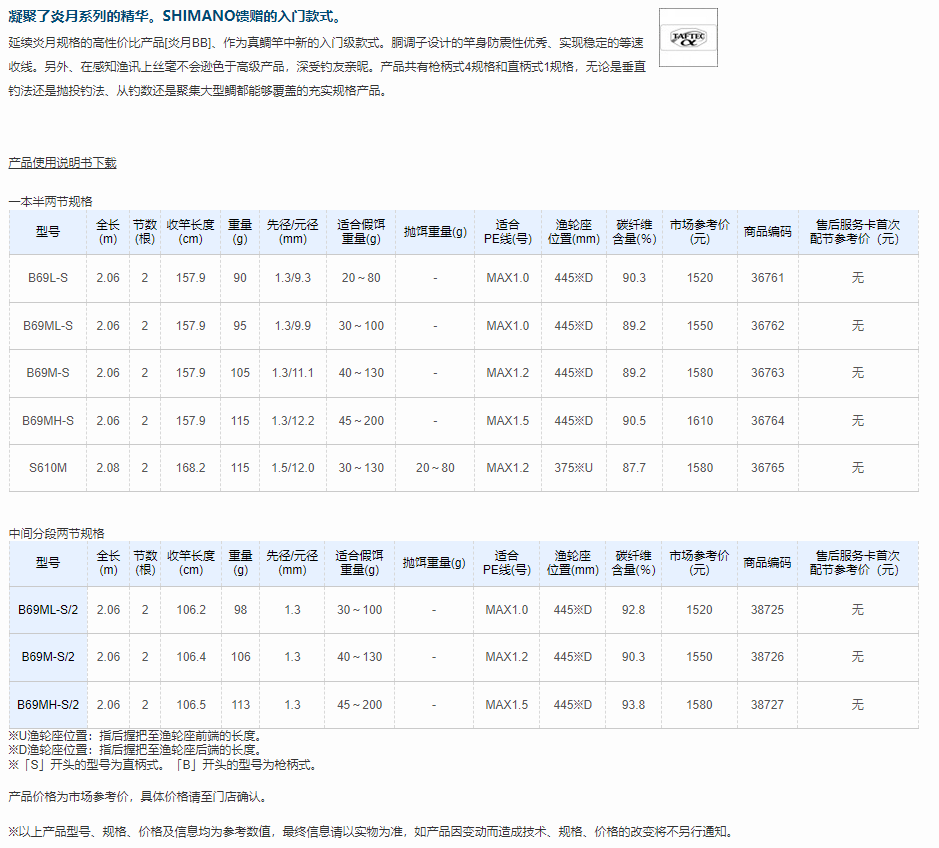Click the total length value 2.08
939x848 pixels.
pyautogui.click(x=108, y=468)
